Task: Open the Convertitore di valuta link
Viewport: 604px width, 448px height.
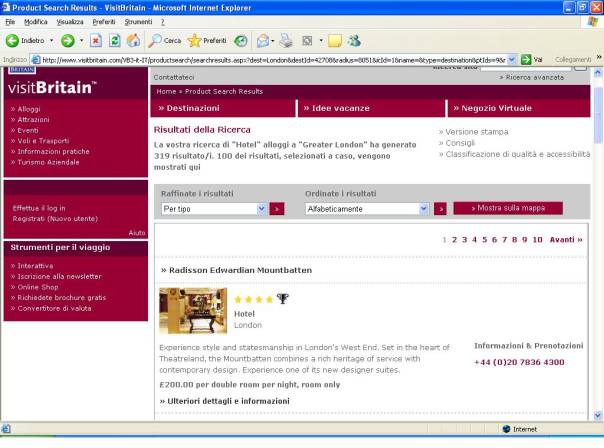Action: (54, 308)
